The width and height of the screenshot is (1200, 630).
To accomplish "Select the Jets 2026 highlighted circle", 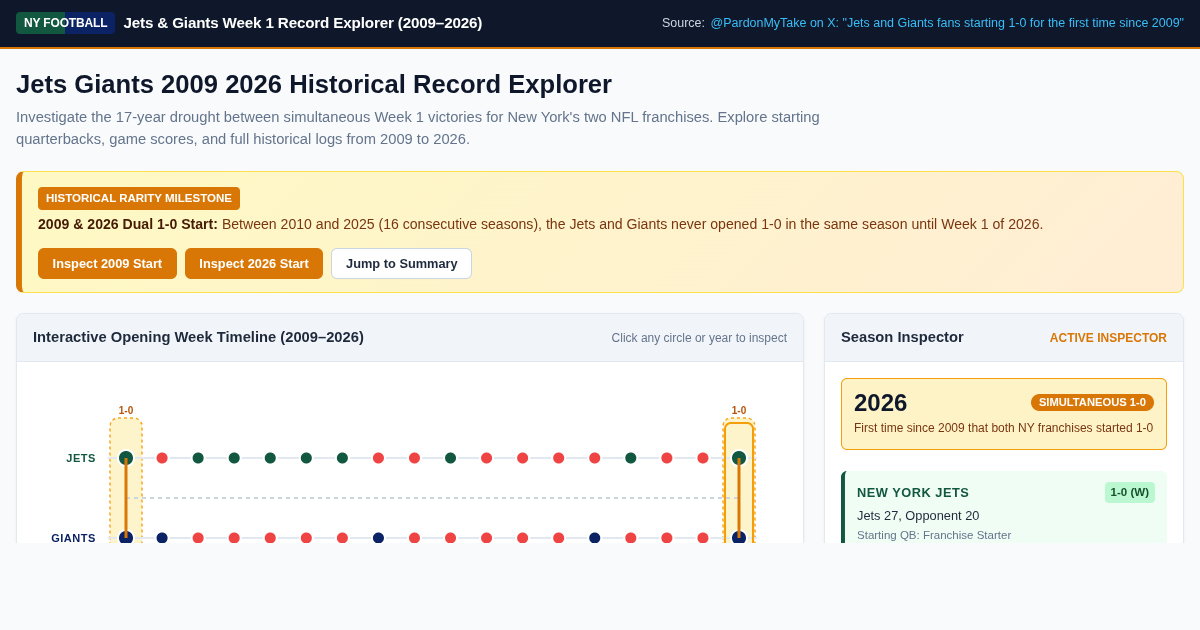I will 739,458.
